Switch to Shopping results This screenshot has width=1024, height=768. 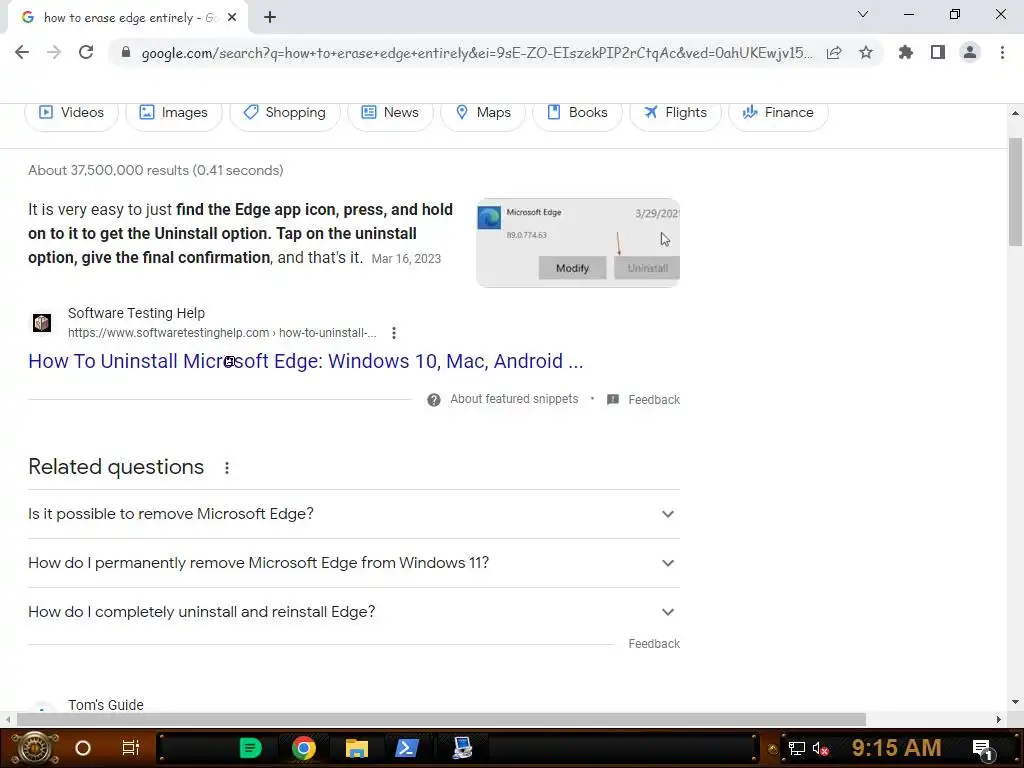(x=285, y=112)
